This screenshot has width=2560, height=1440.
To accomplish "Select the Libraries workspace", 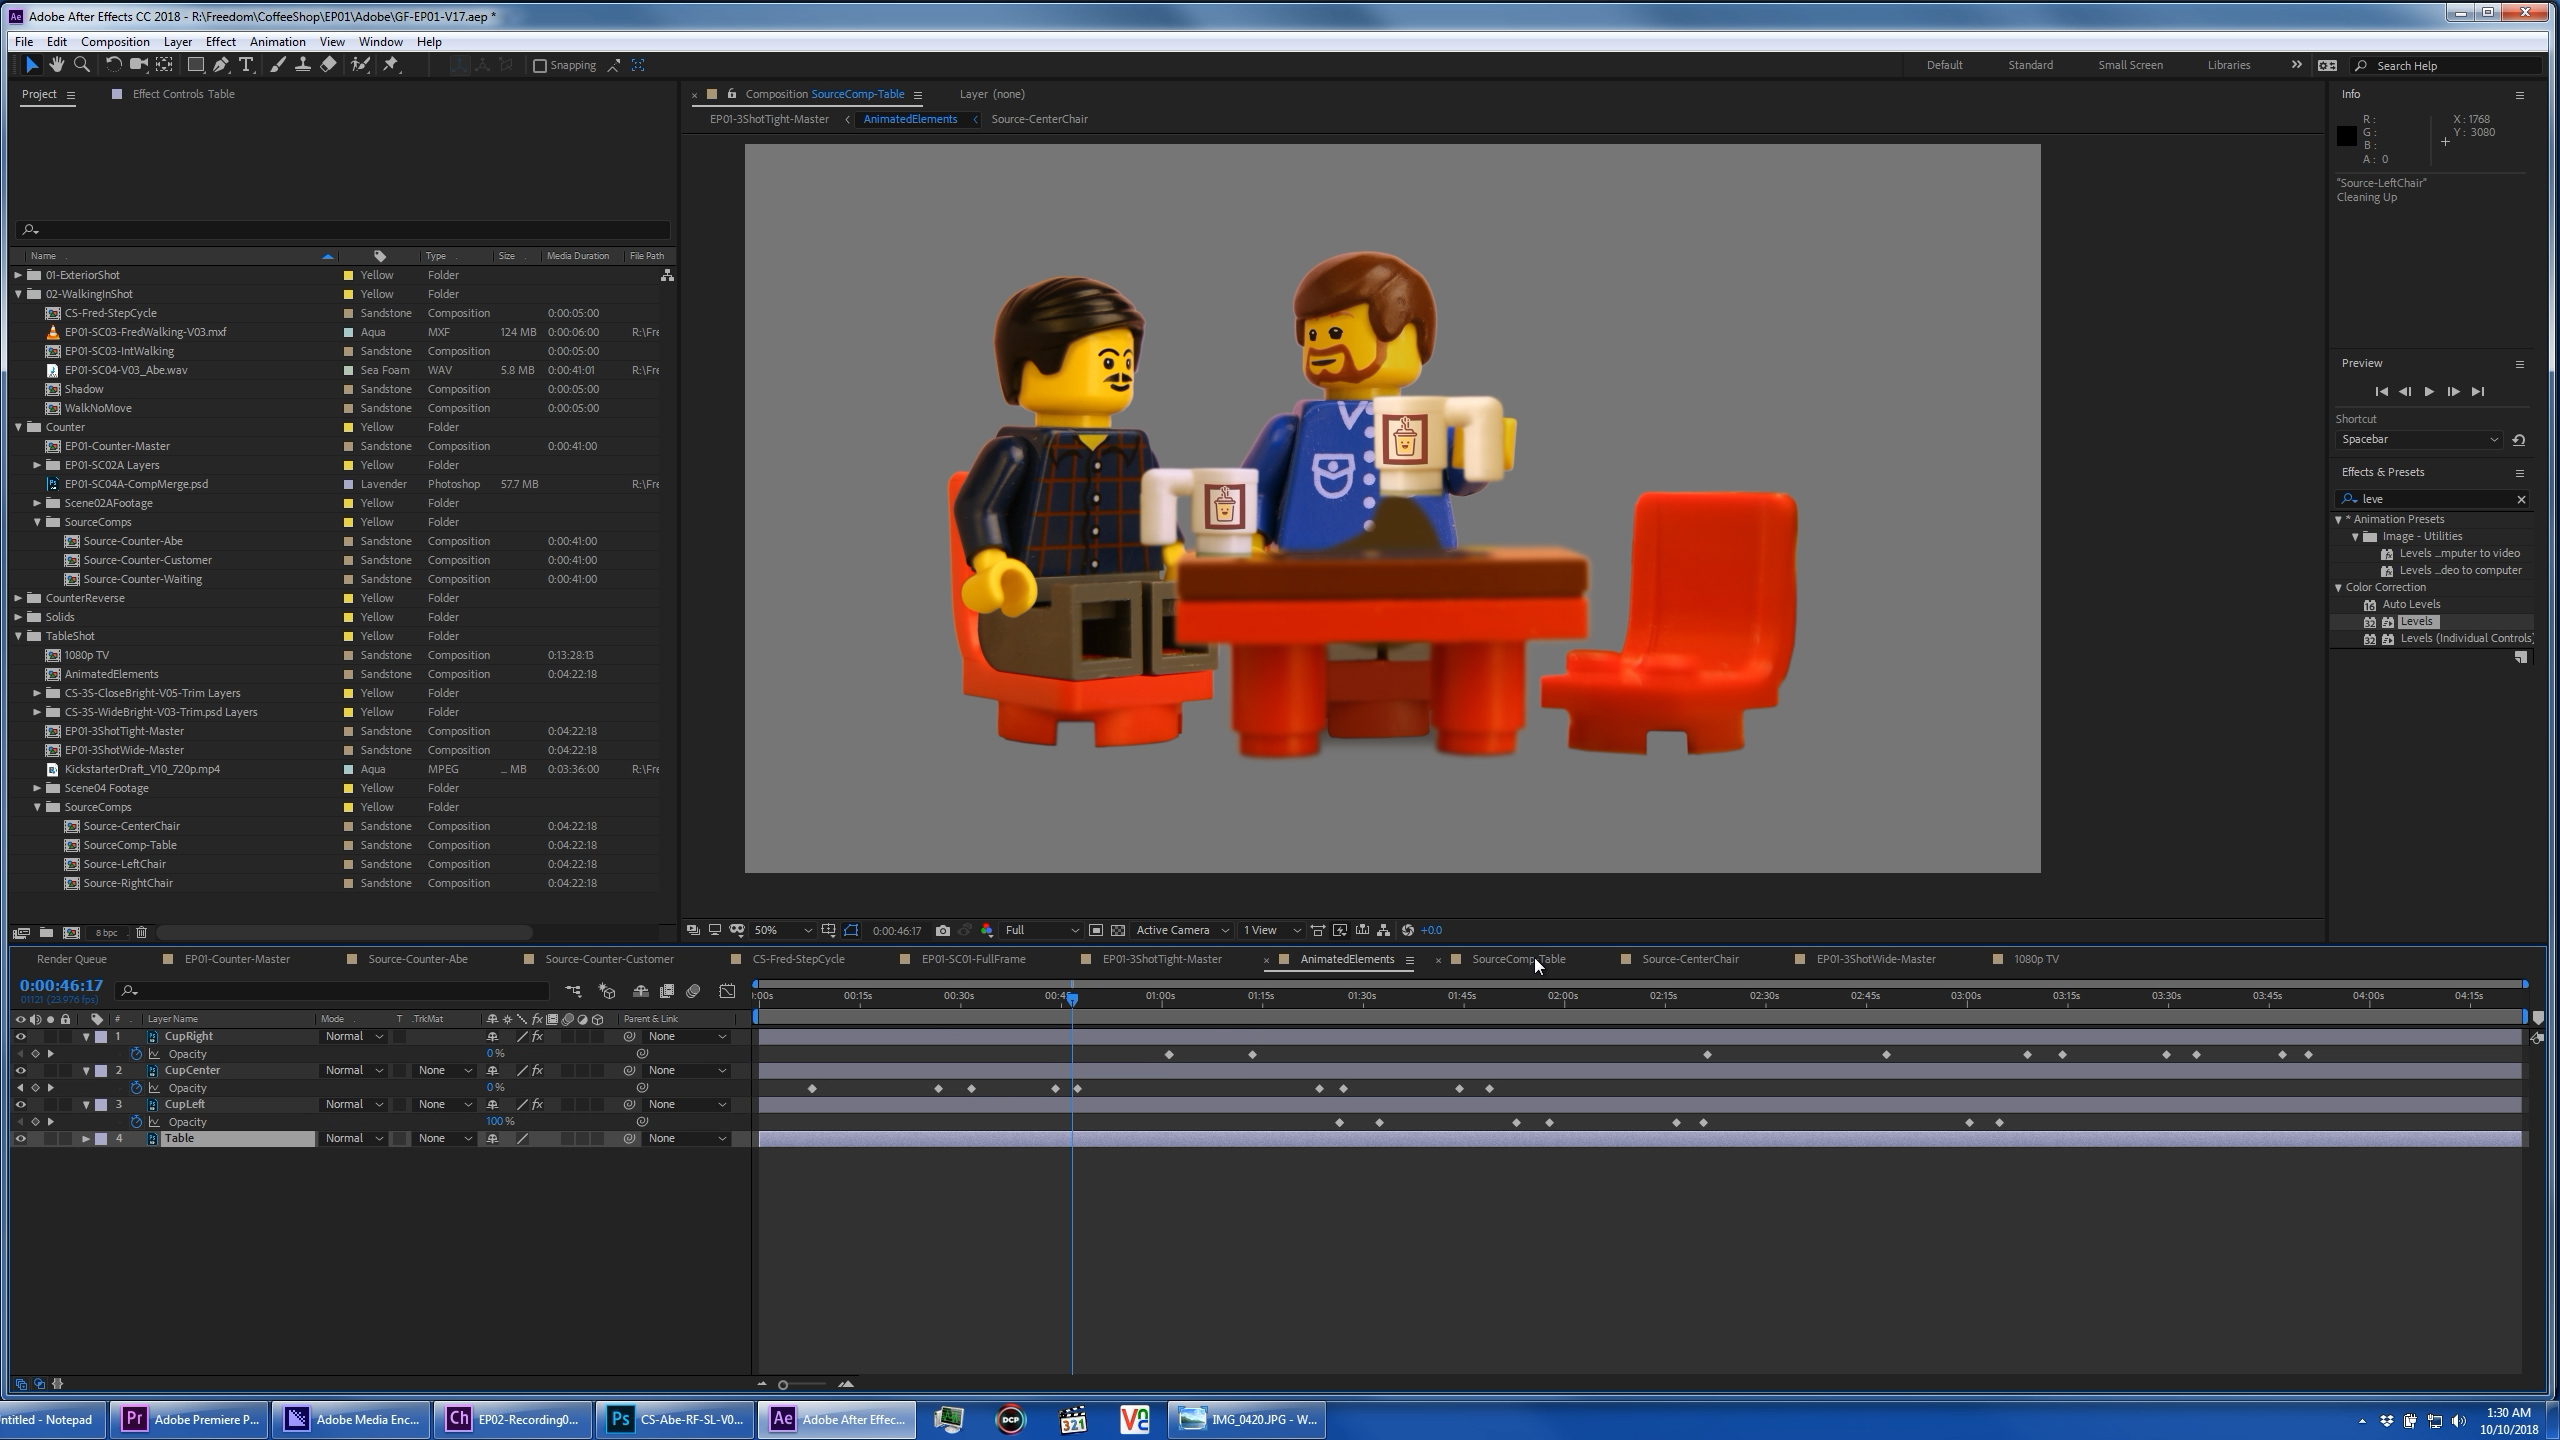I will (2228, 66).
